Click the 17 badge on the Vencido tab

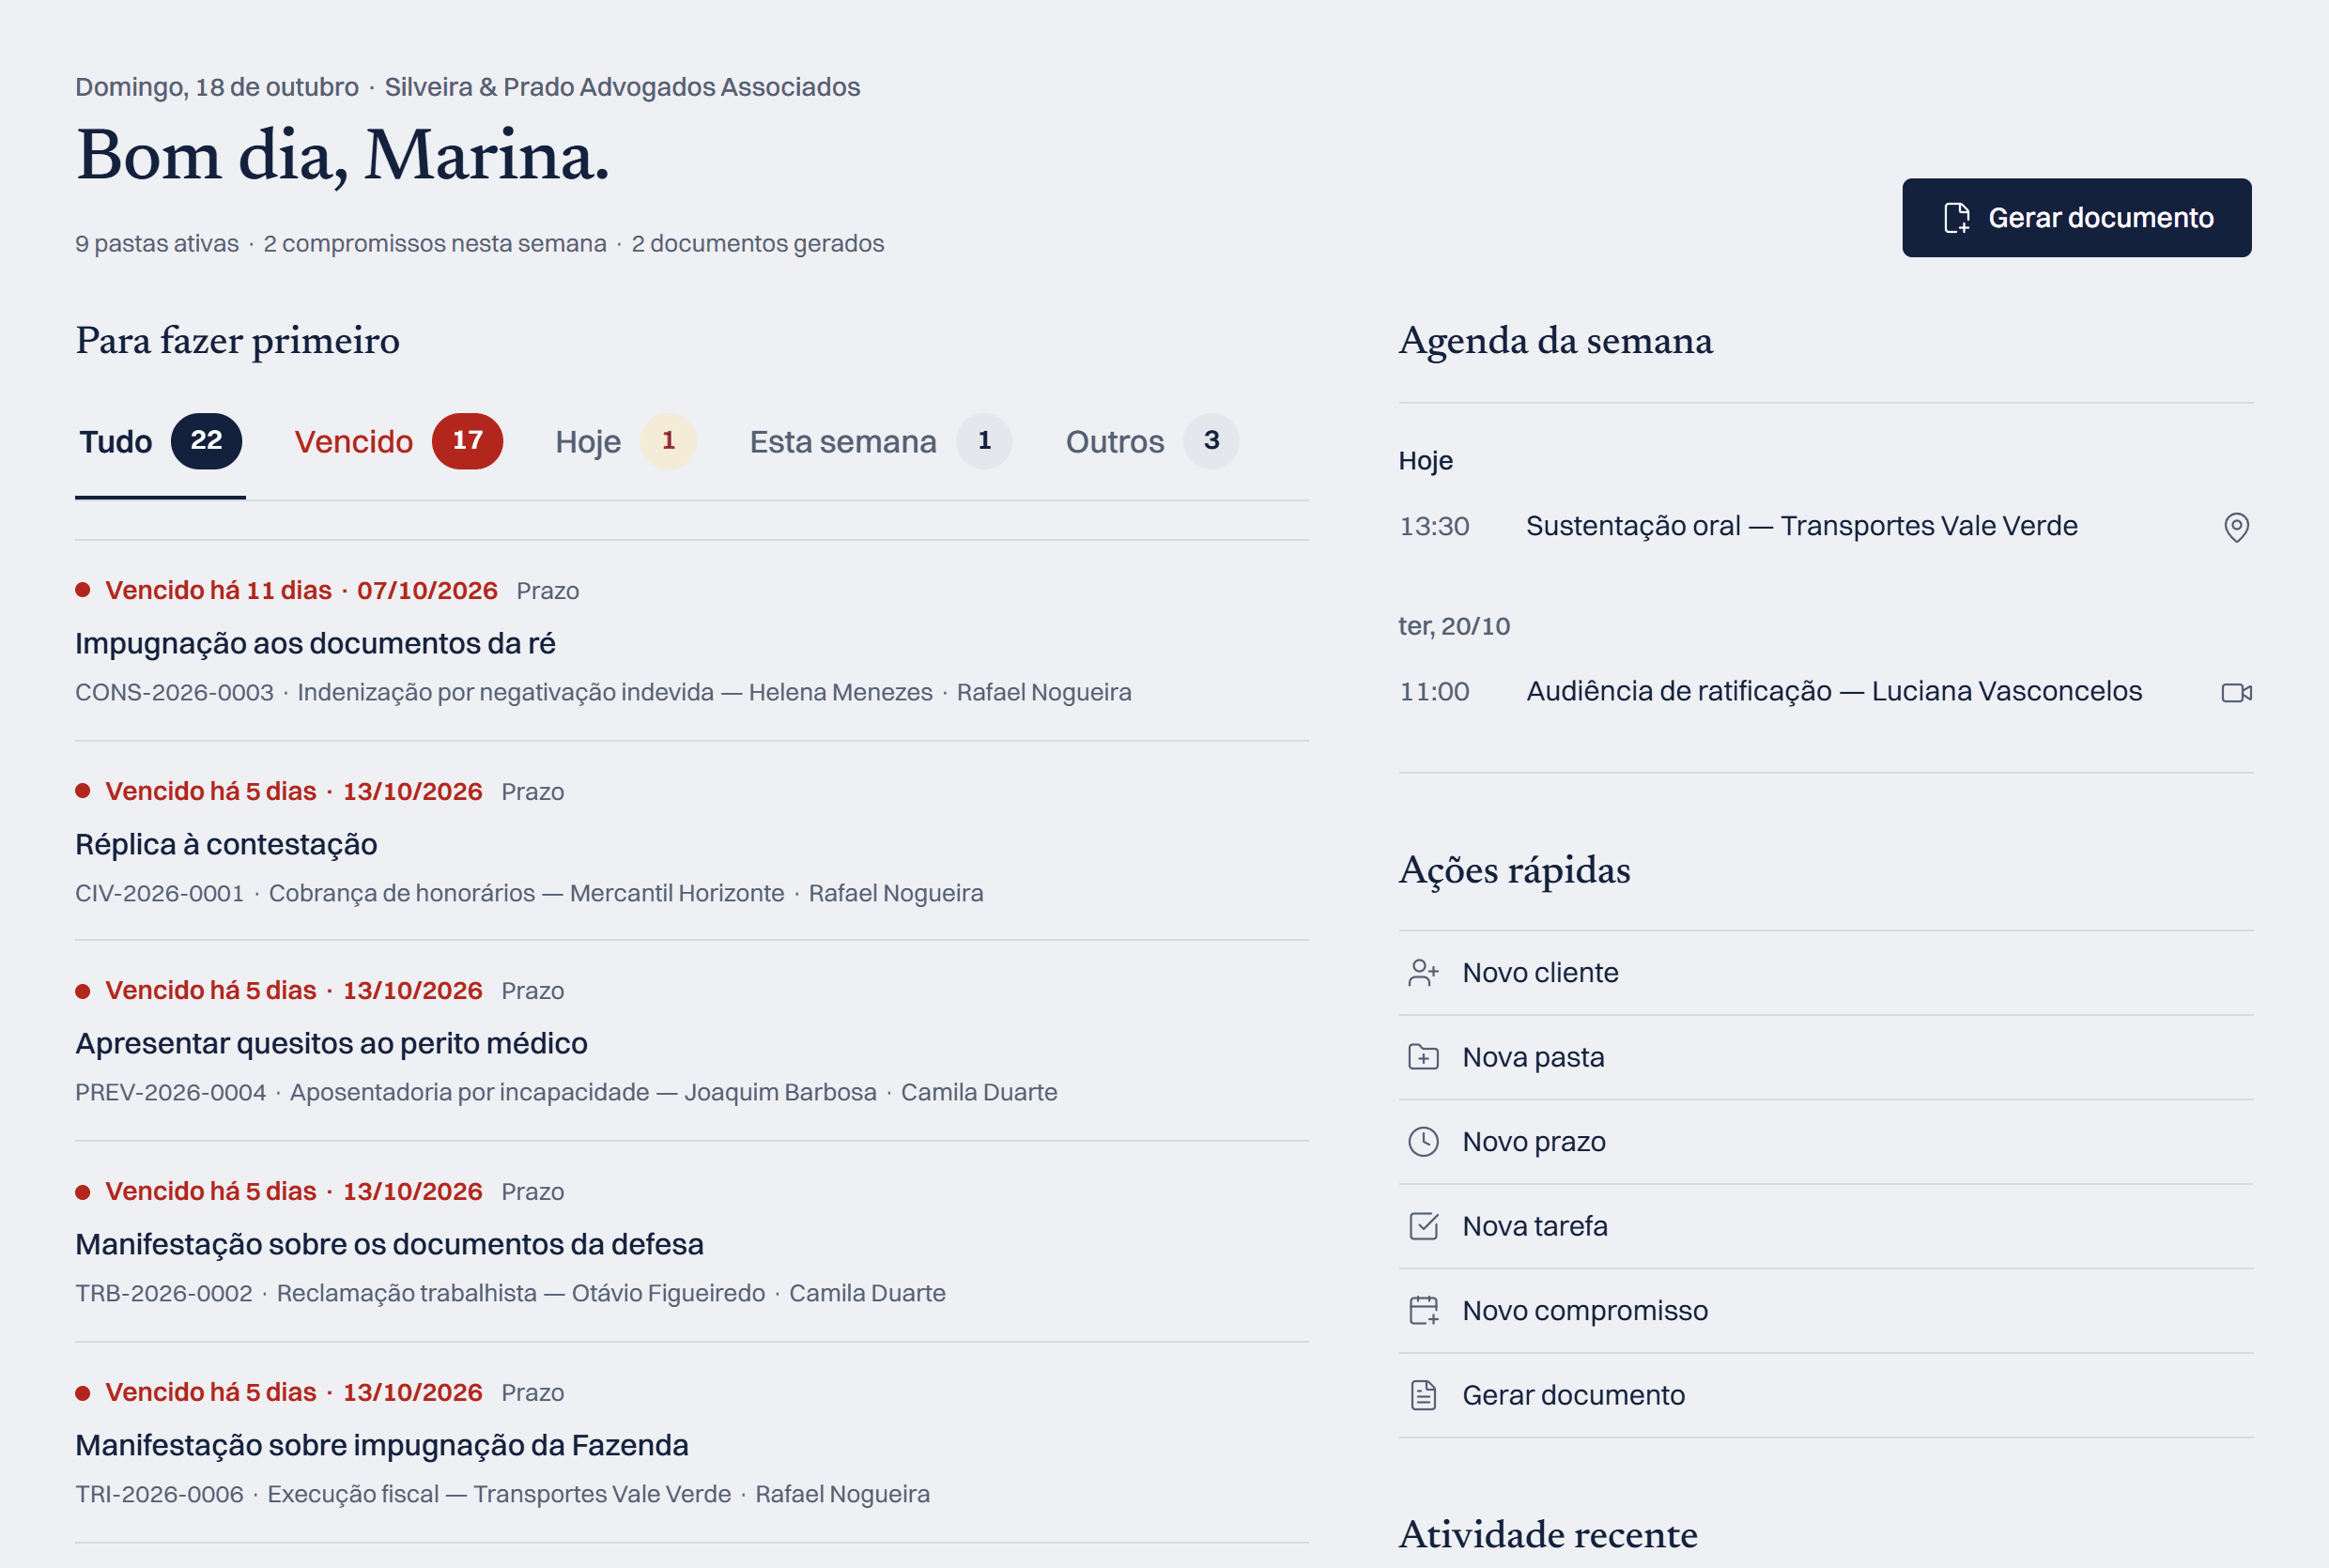(x=467, y=441)
